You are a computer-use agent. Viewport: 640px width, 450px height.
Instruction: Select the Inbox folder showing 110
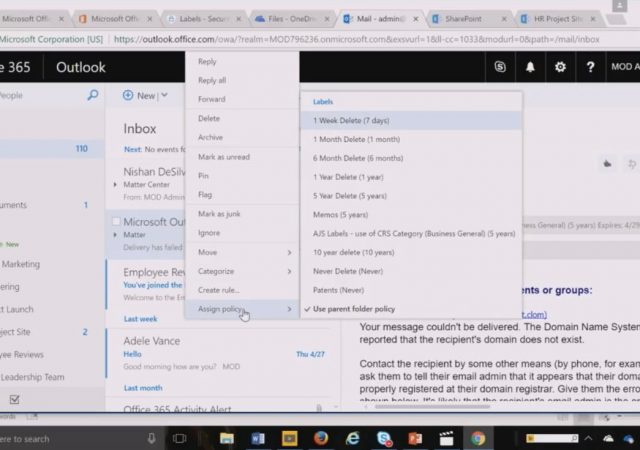52,149
